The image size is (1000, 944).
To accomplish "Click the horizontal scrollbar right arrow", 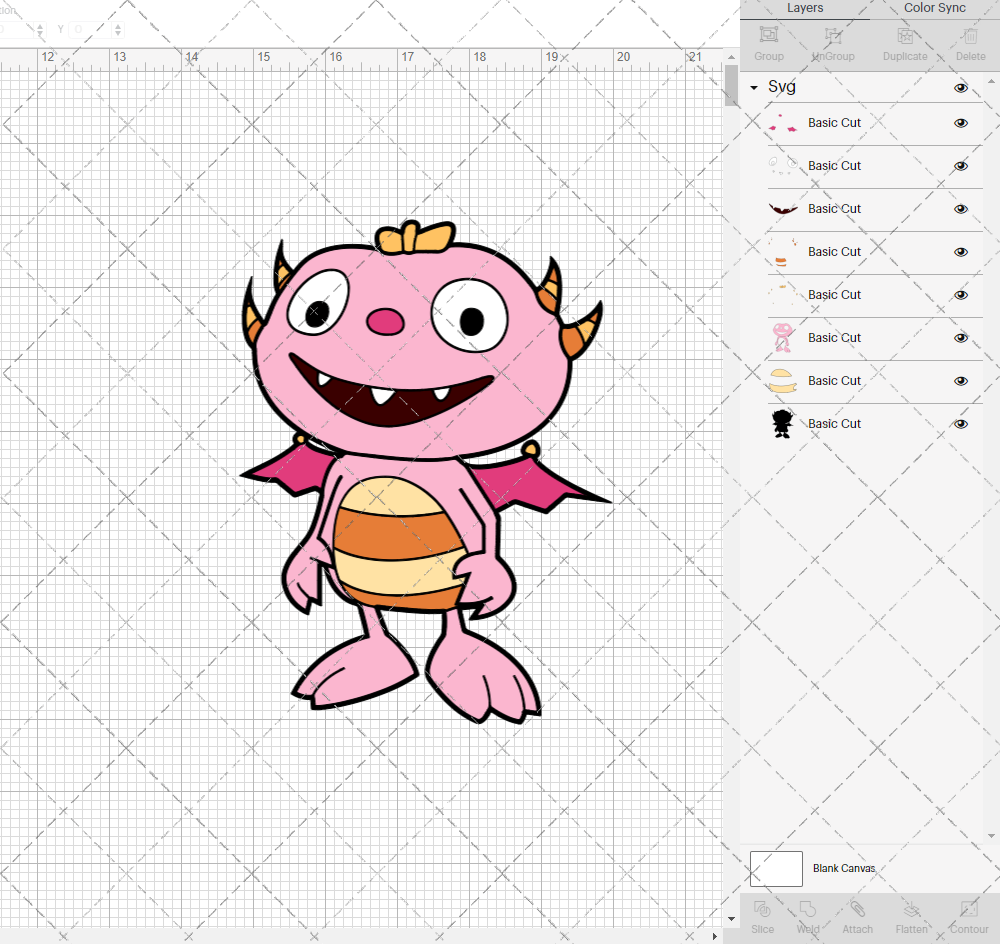I will tap(714, 936).
